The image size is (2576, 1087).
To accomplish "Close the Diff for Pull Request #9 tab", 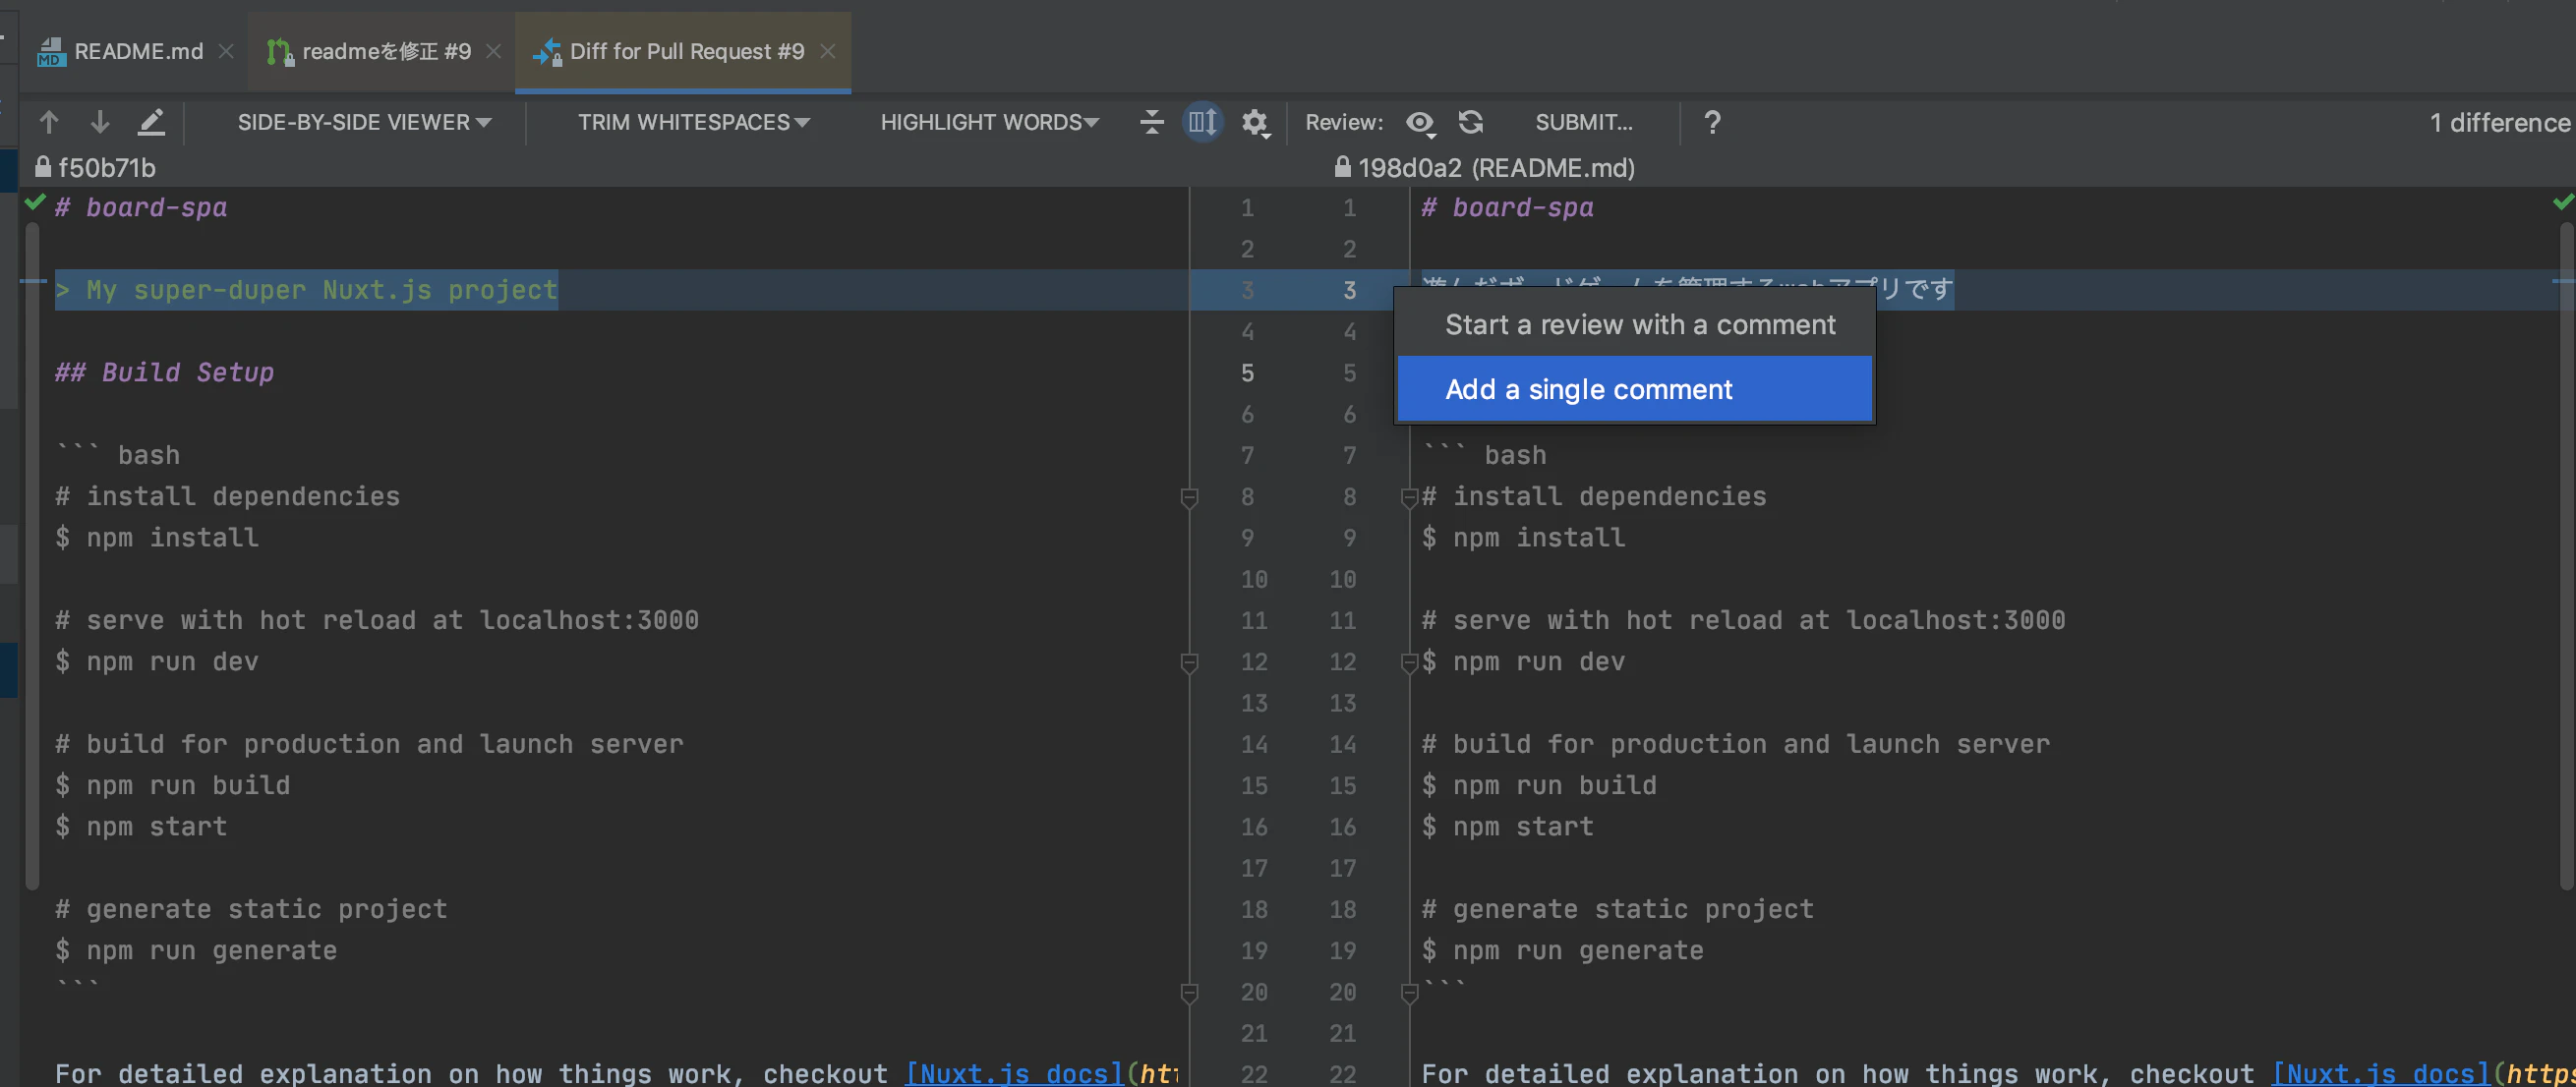I will (828, 51).
